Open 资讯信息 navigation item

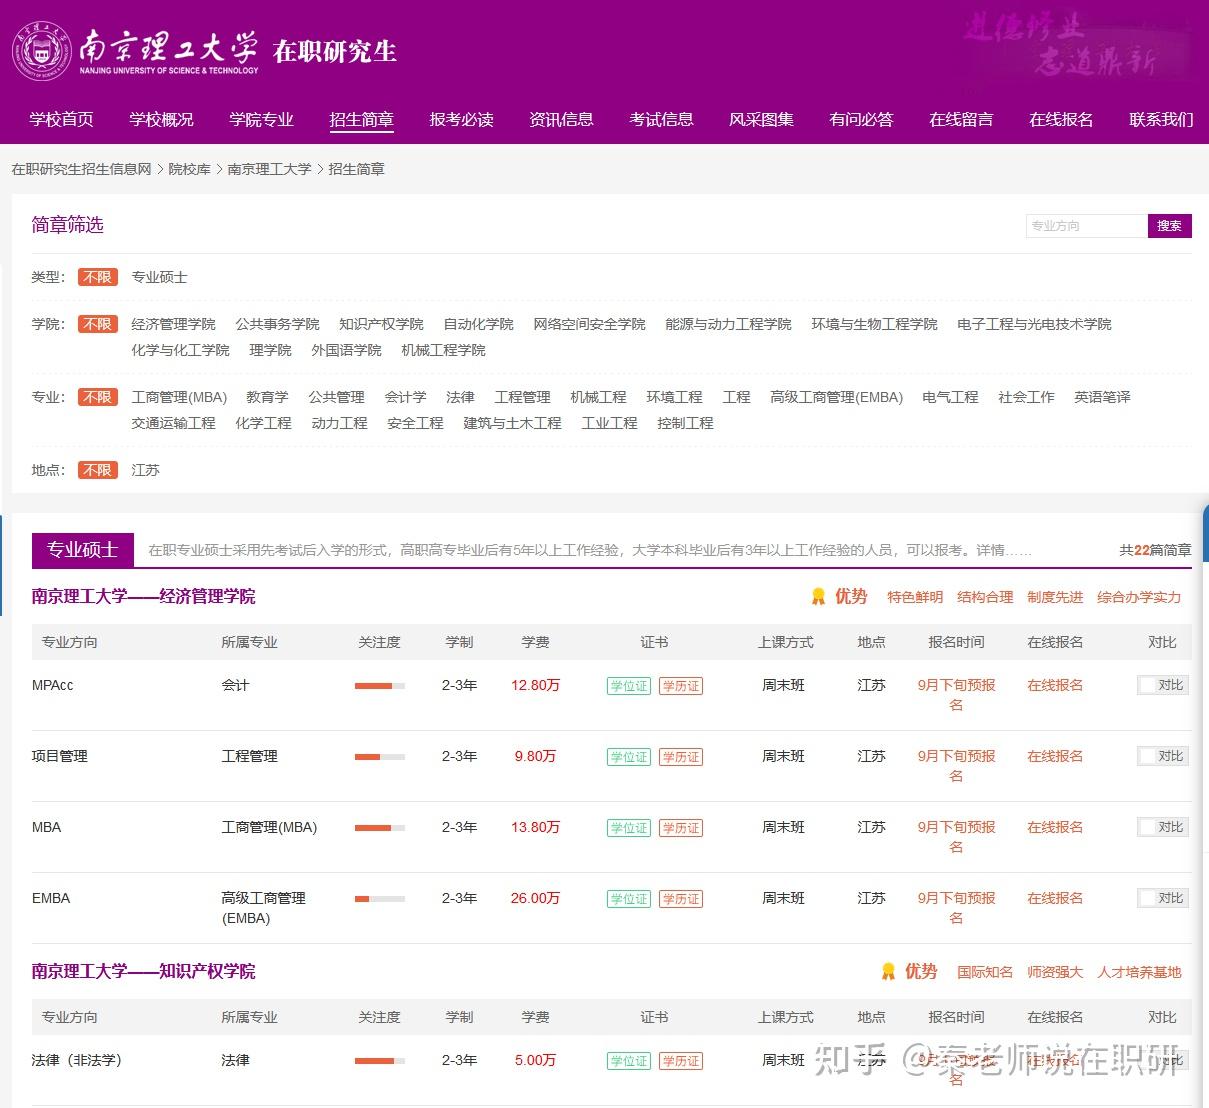coord(562,119)
